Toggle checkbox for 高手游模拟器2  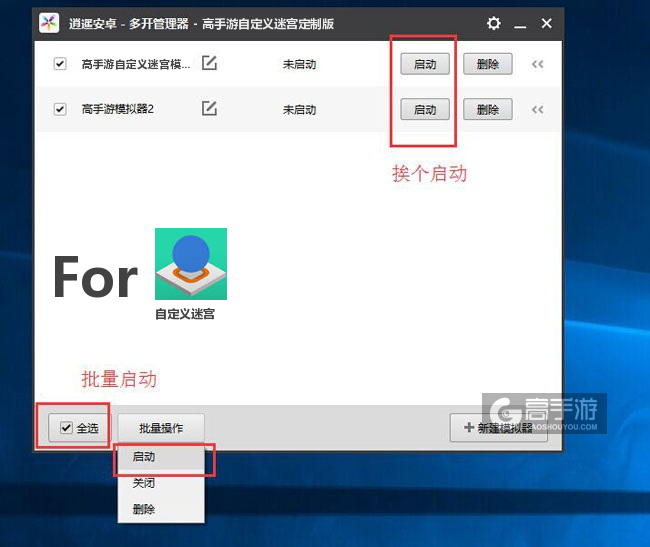[x=60, y=109]
